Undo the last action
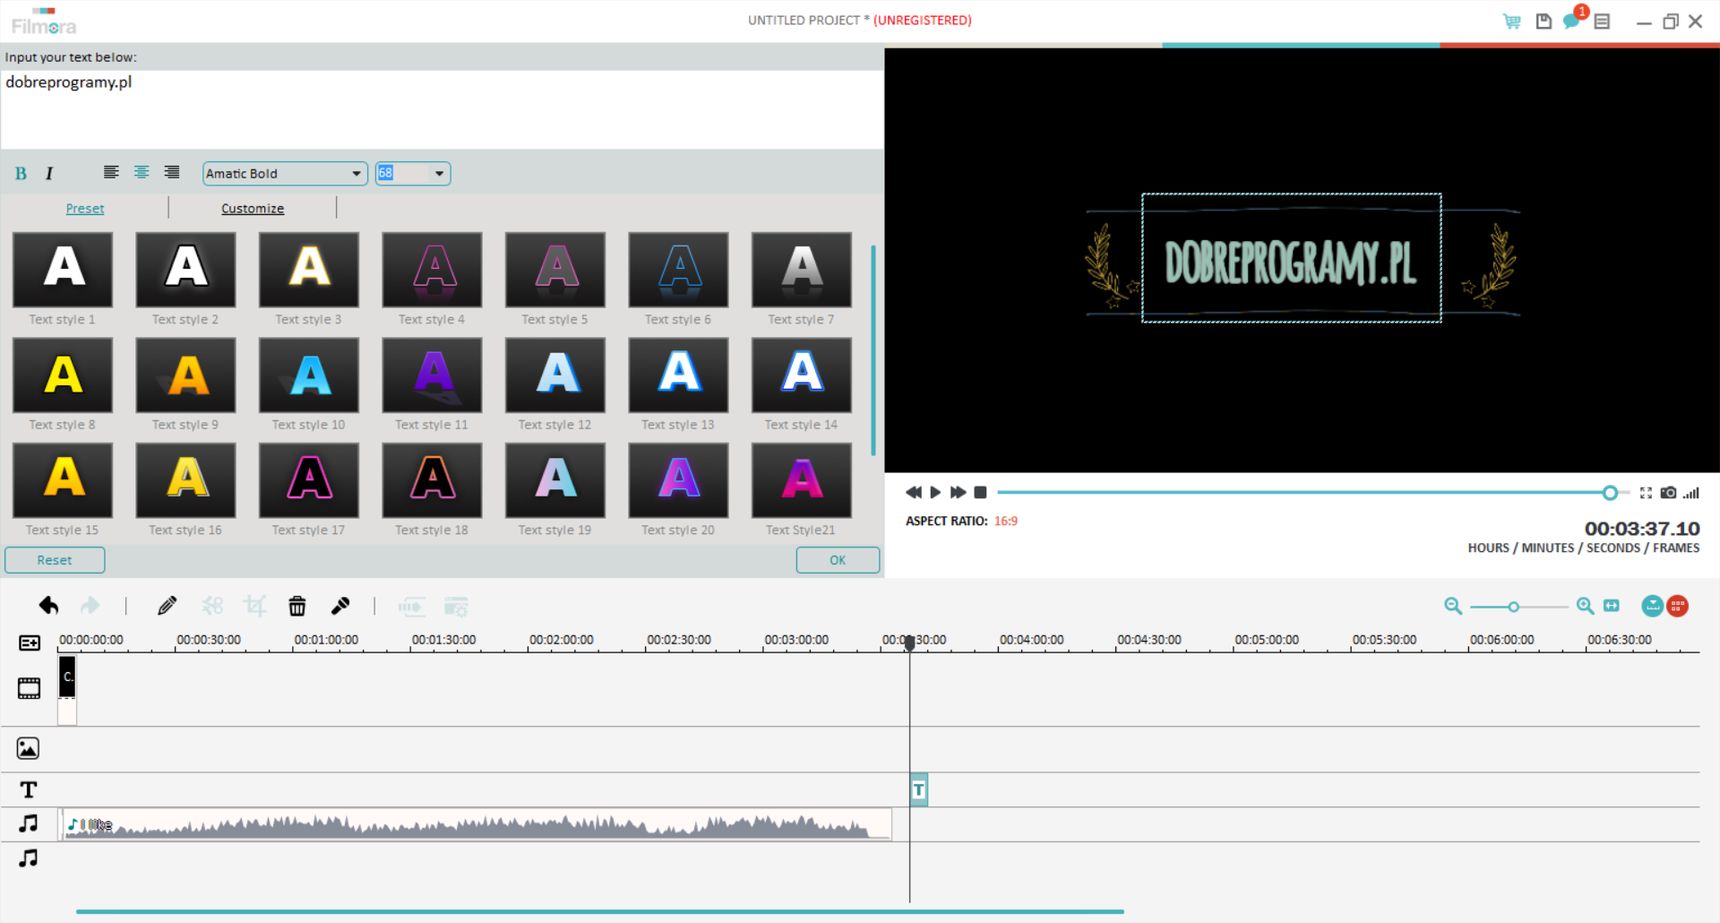Image resolution: width=1720 pixels, height=923 pixels. pyautogui.click(x=48, y=605)
